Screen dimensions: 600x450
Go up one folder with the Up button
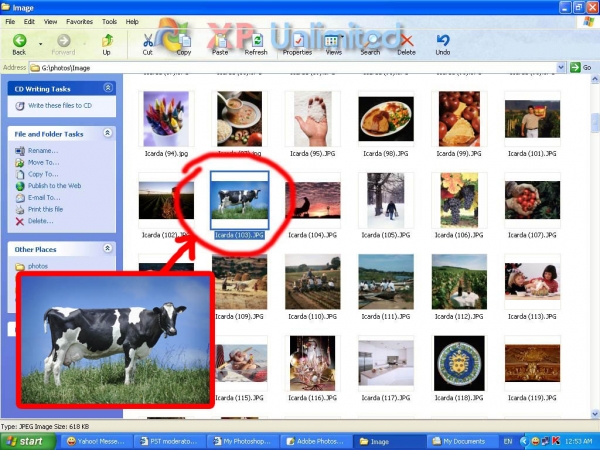[x=107, y=44]
